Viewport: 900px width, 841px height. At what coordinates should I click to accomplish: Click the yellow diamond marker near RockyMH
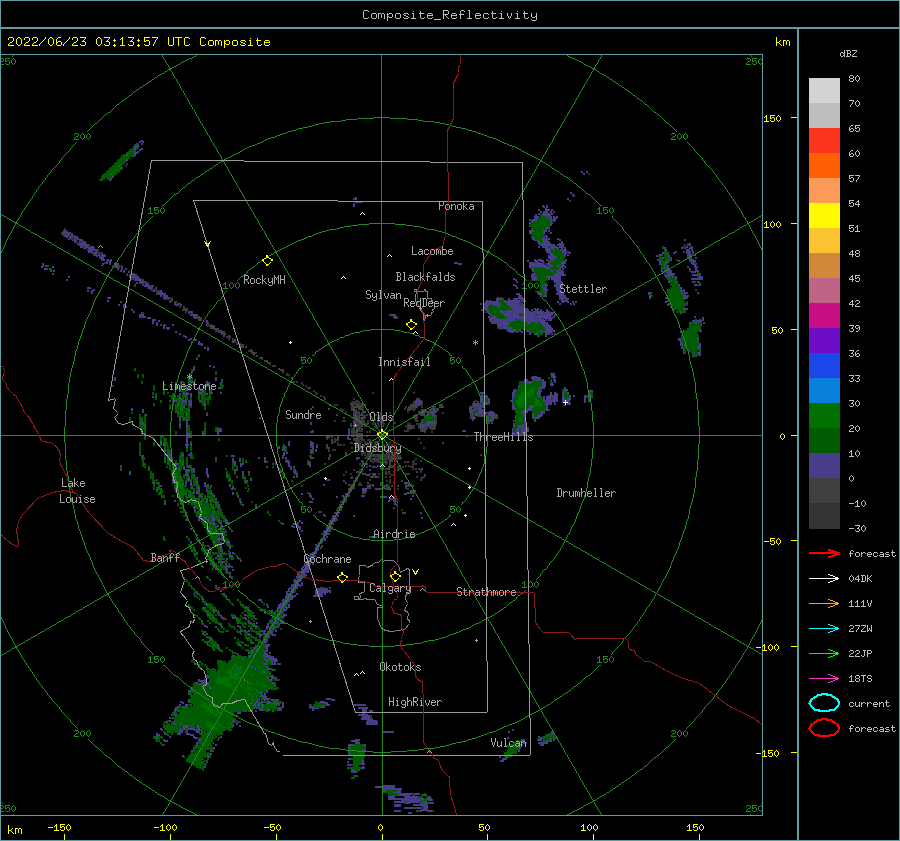[267, 261]
